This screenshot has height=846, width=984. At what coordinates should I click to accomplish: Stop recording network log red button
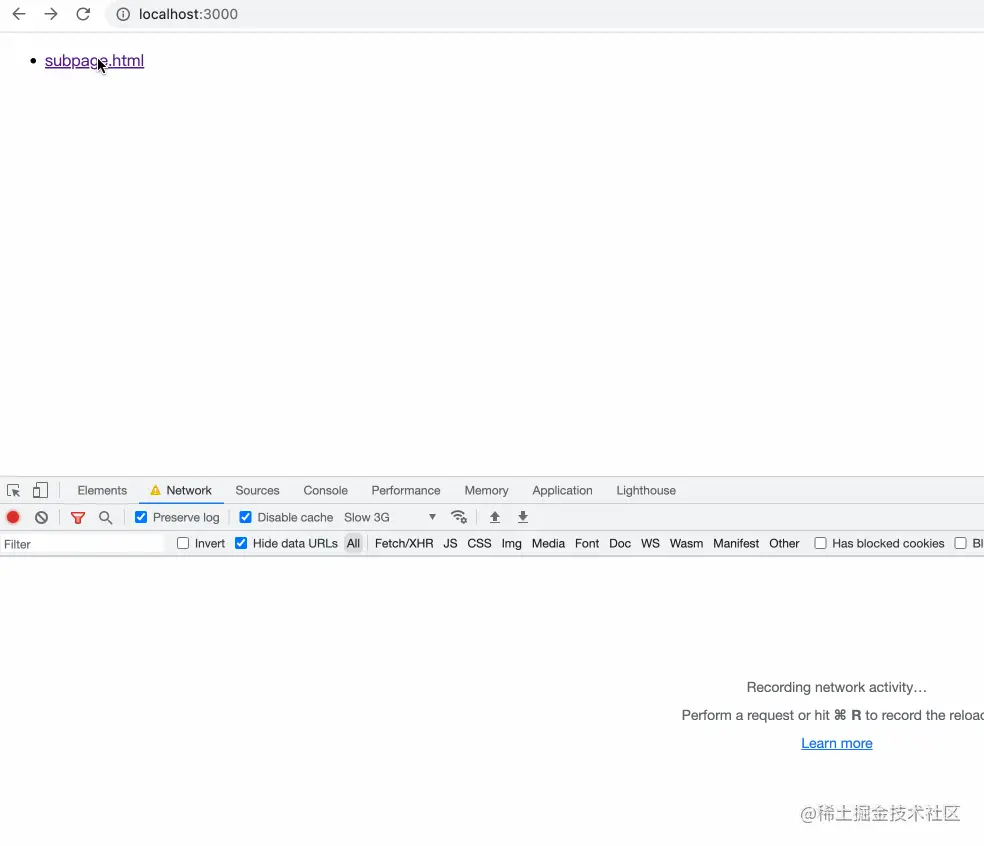tap(13, 517)
